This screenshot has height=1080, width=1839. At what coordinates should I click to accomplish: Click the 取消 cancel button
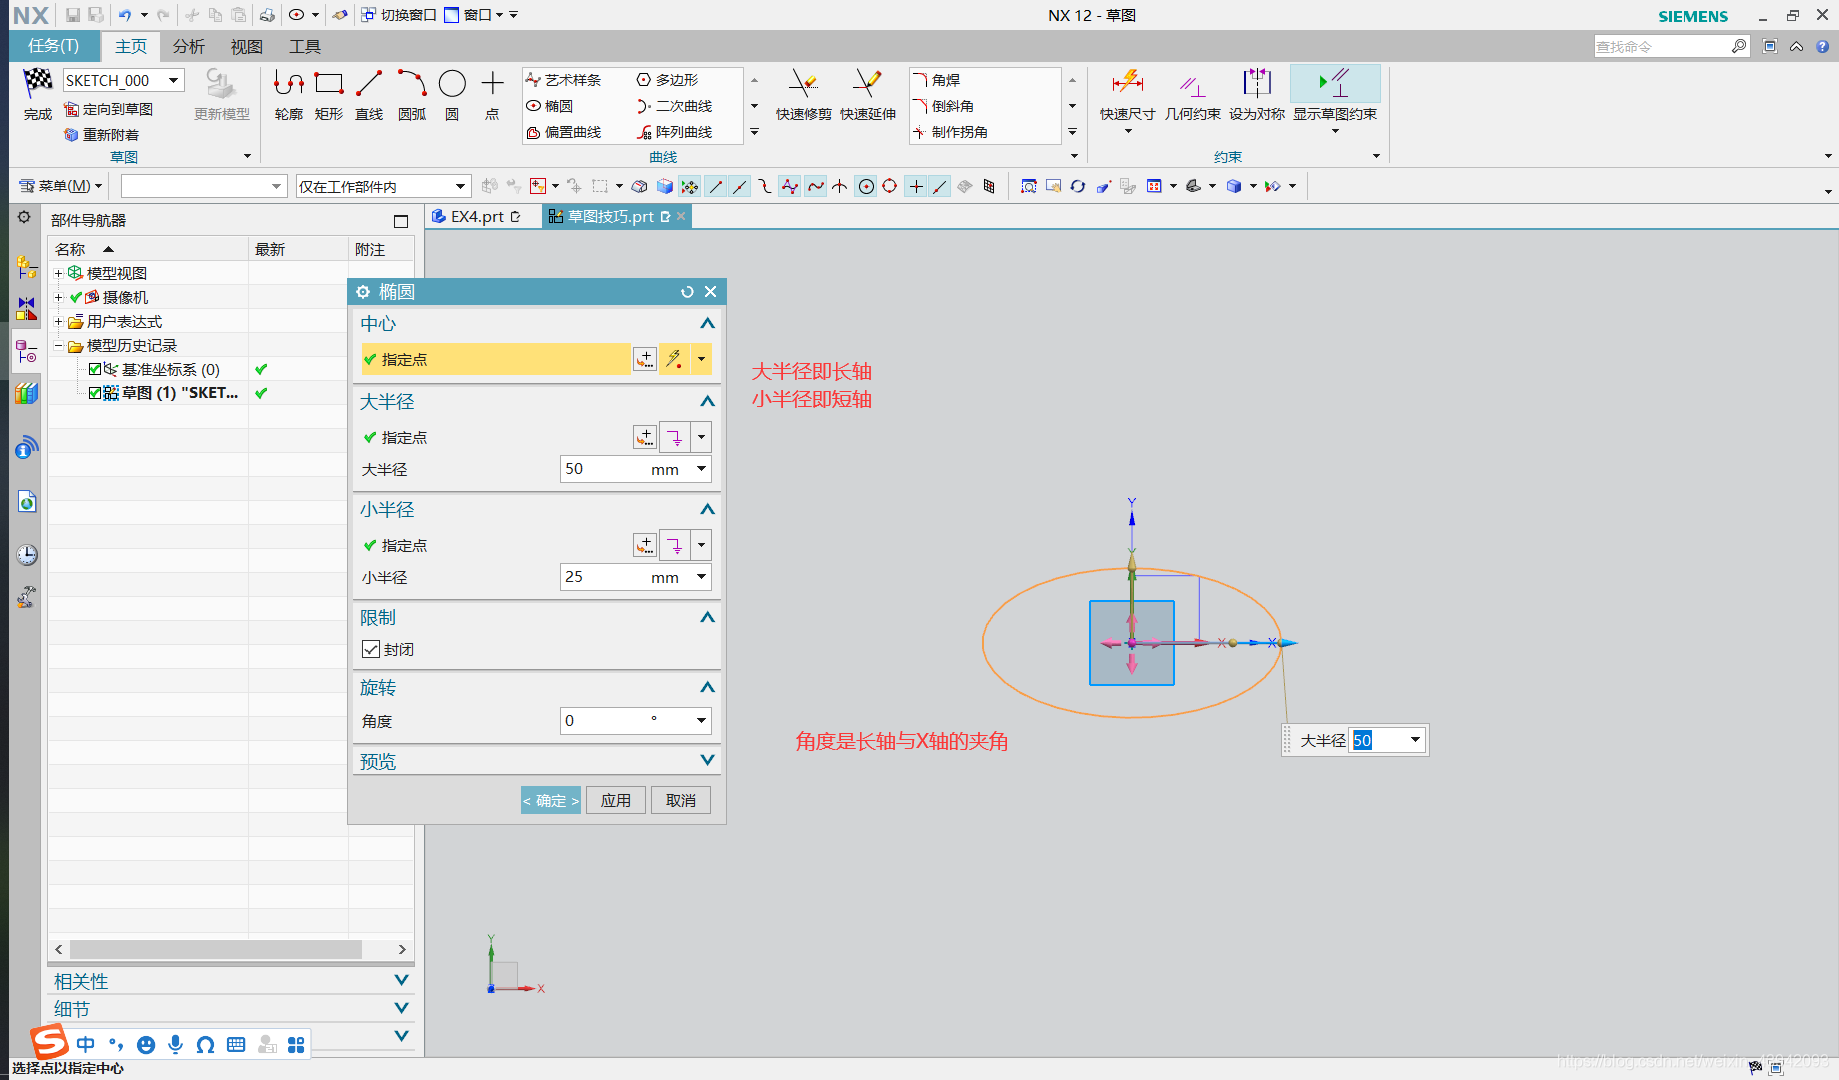681,800
